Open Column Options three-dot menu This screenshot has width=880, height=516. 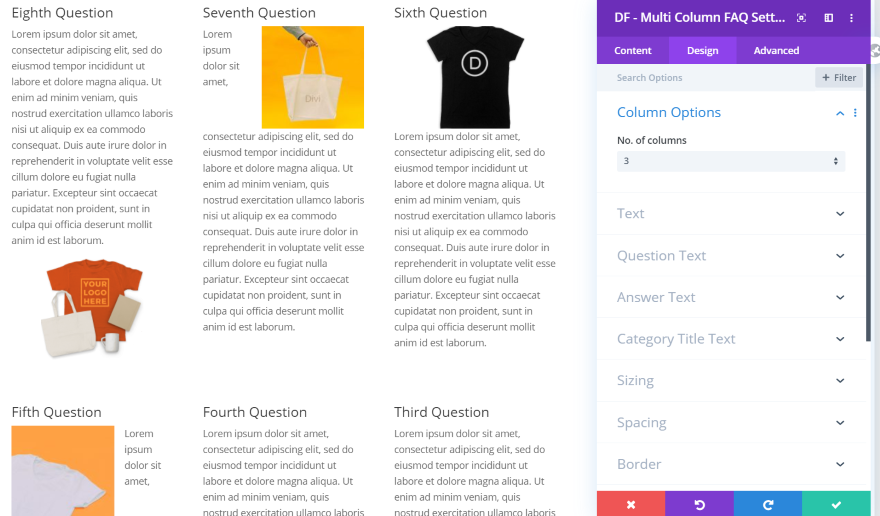855,113
